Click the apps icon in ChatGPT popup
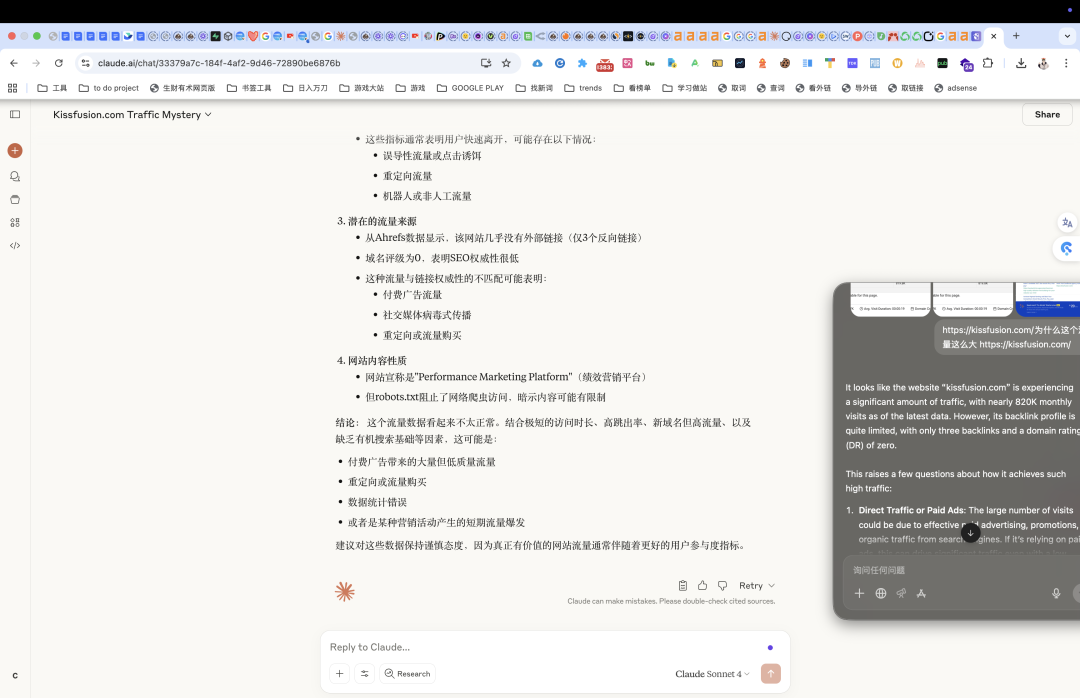1080x698 pixels. [922, 593]
